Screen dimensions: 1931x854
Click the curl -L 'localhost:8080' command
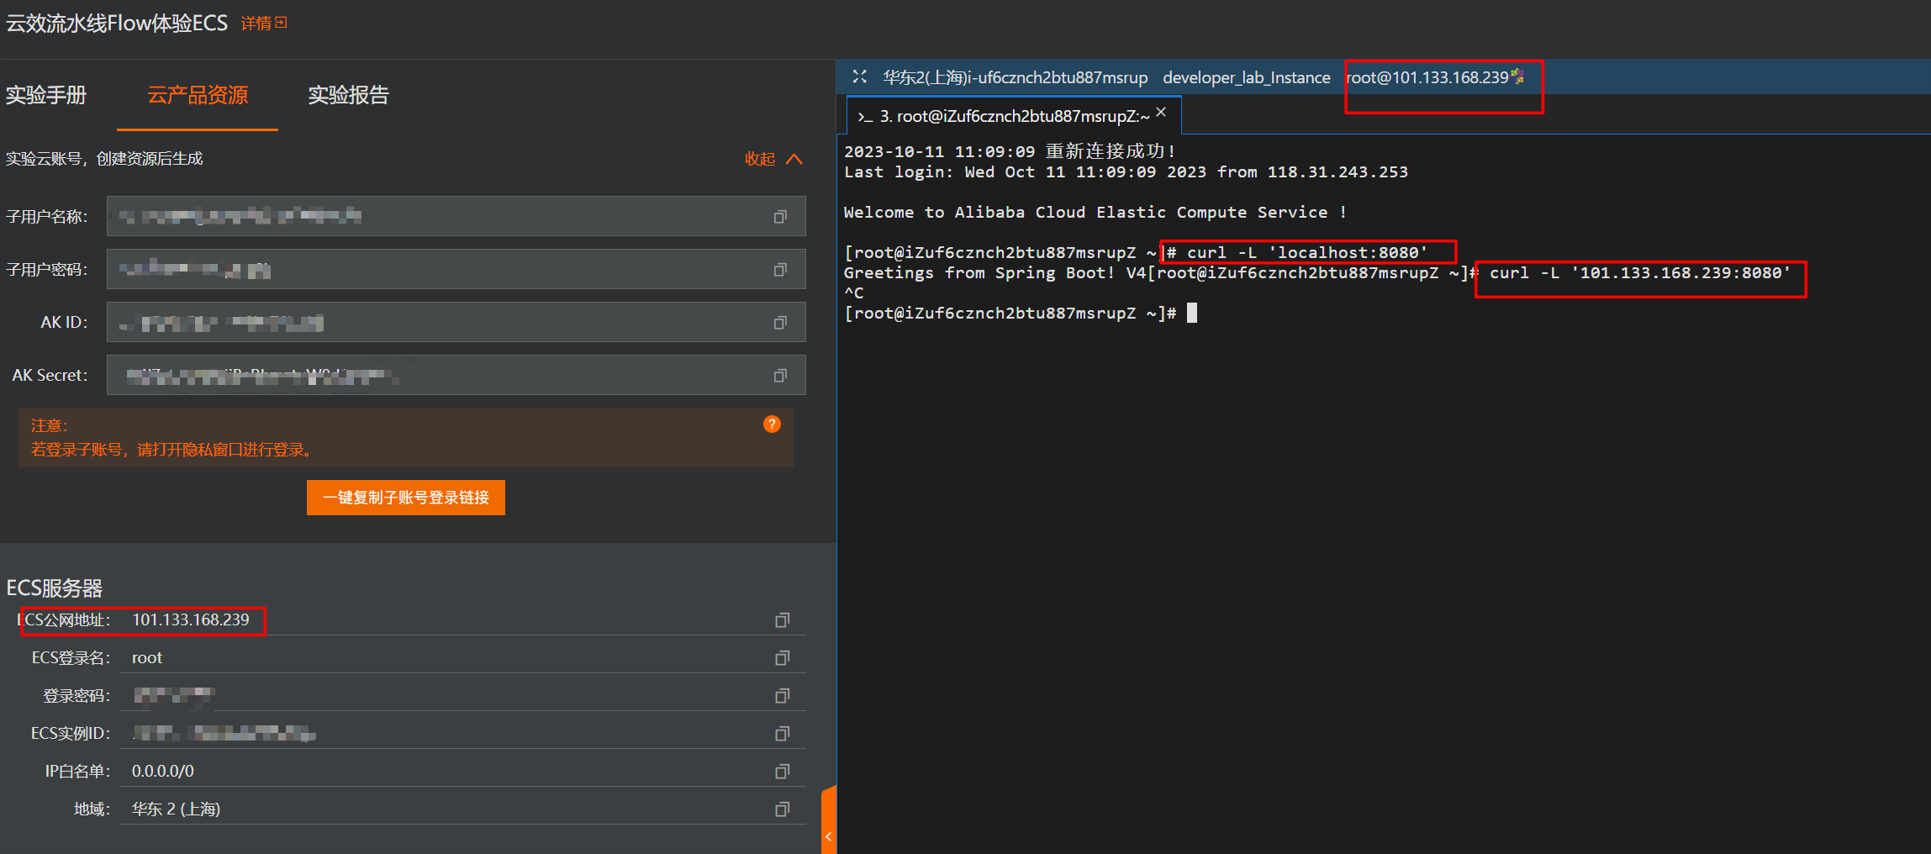[x=1308, y=252]
